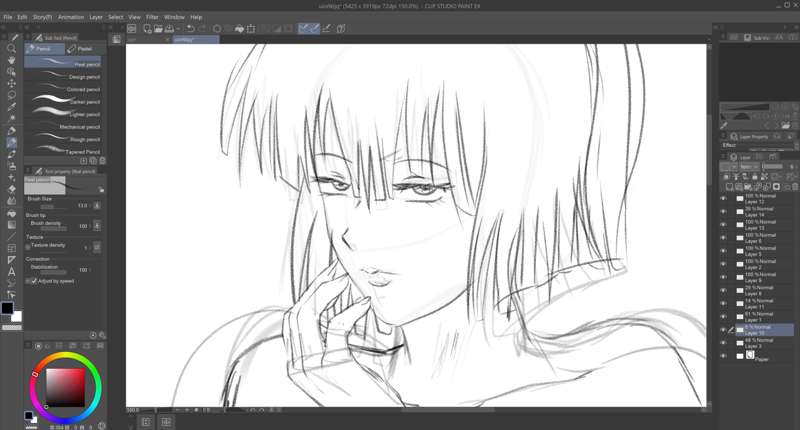Select the Text tool marked A
The image size is (800, 430).
(x=11, y=272)
